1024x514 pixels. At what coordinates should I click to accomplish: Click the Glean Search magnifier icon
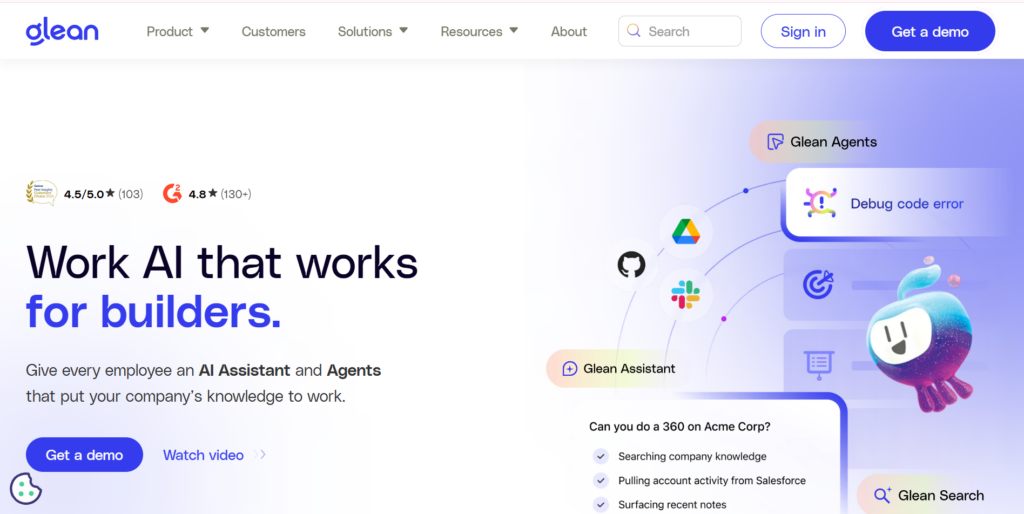click(x=882, y=495)
